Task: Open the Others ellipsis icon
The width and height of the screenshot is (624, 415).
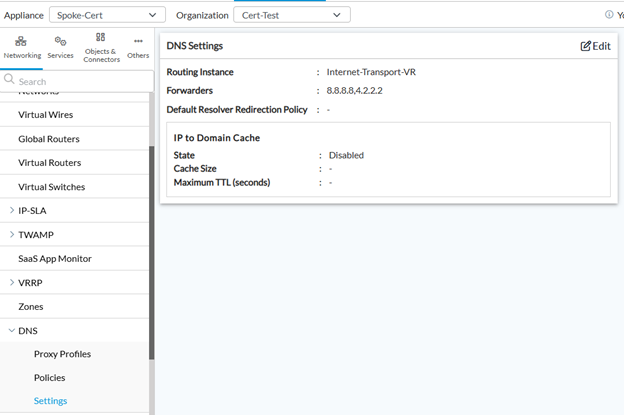Action: [138, 41]
